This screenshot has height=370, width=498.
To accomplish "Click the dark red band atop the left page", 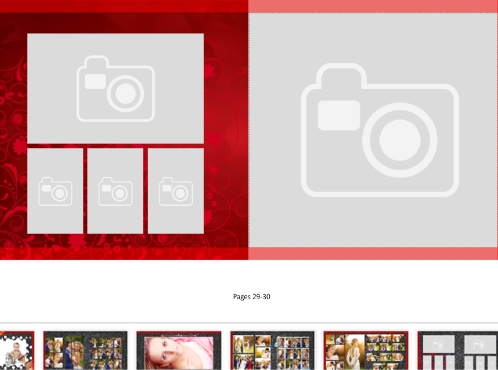I will coord(124,6).
